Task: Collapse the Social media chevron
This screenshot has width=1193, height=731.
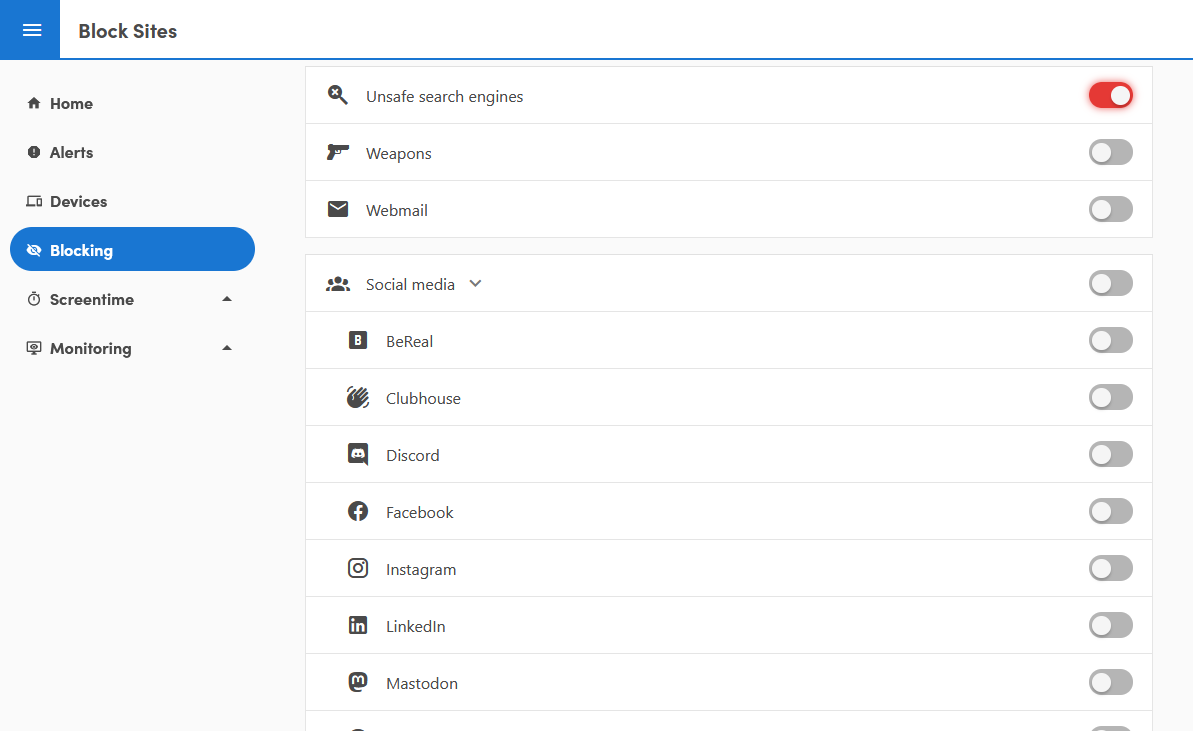Action: point(476,284)
